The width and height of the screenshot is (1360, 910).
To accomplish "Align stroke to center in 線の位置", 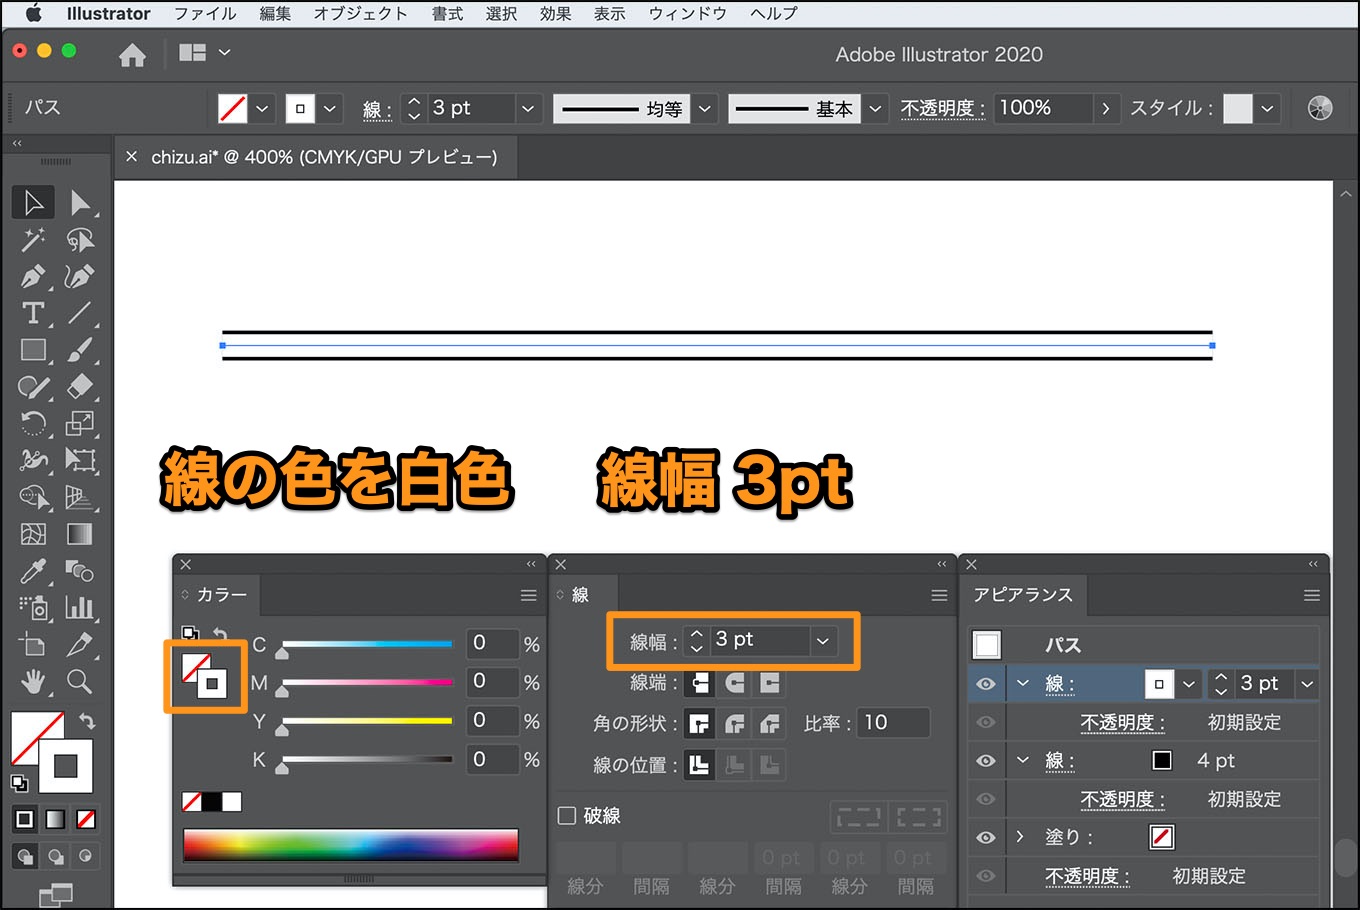I will [700, 765].
